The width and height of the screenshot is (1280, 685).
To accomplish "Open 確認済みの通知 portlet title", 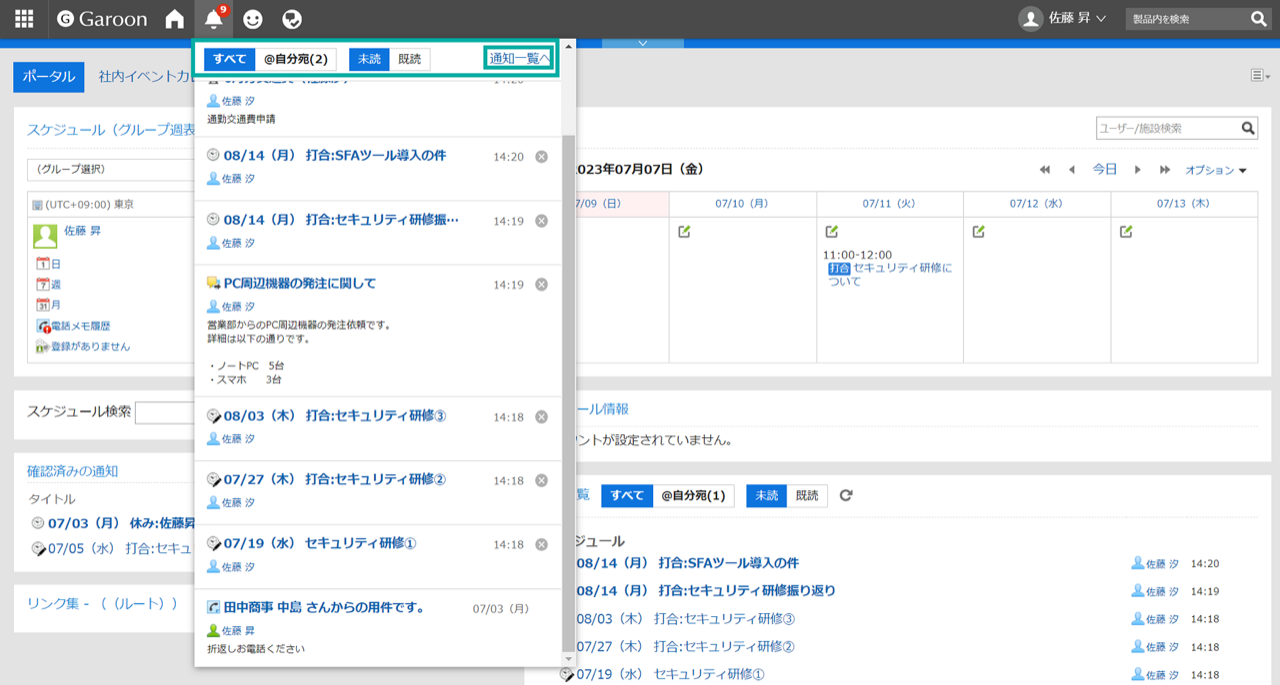I will (x=72, y=472).
